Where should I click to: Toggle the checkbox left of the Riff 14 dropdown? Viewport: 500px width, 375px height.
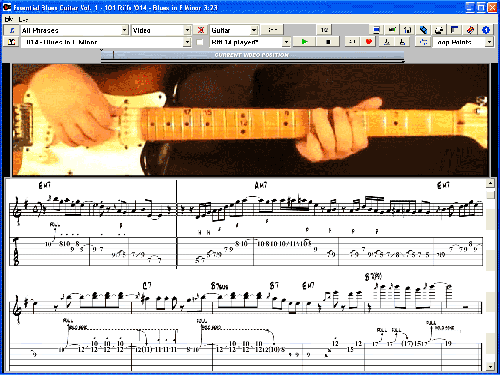click(x=200, y=42)
